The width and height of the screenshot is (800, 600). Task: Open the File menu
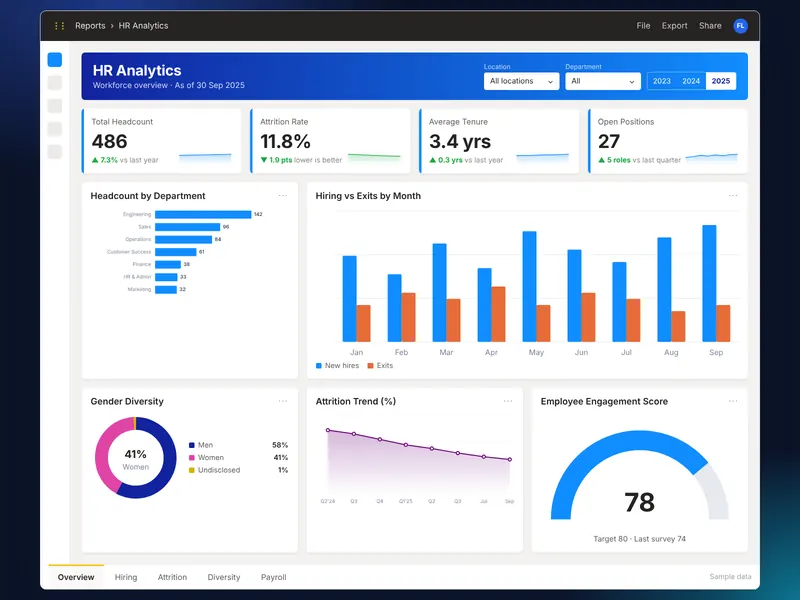tap(643, 26)
